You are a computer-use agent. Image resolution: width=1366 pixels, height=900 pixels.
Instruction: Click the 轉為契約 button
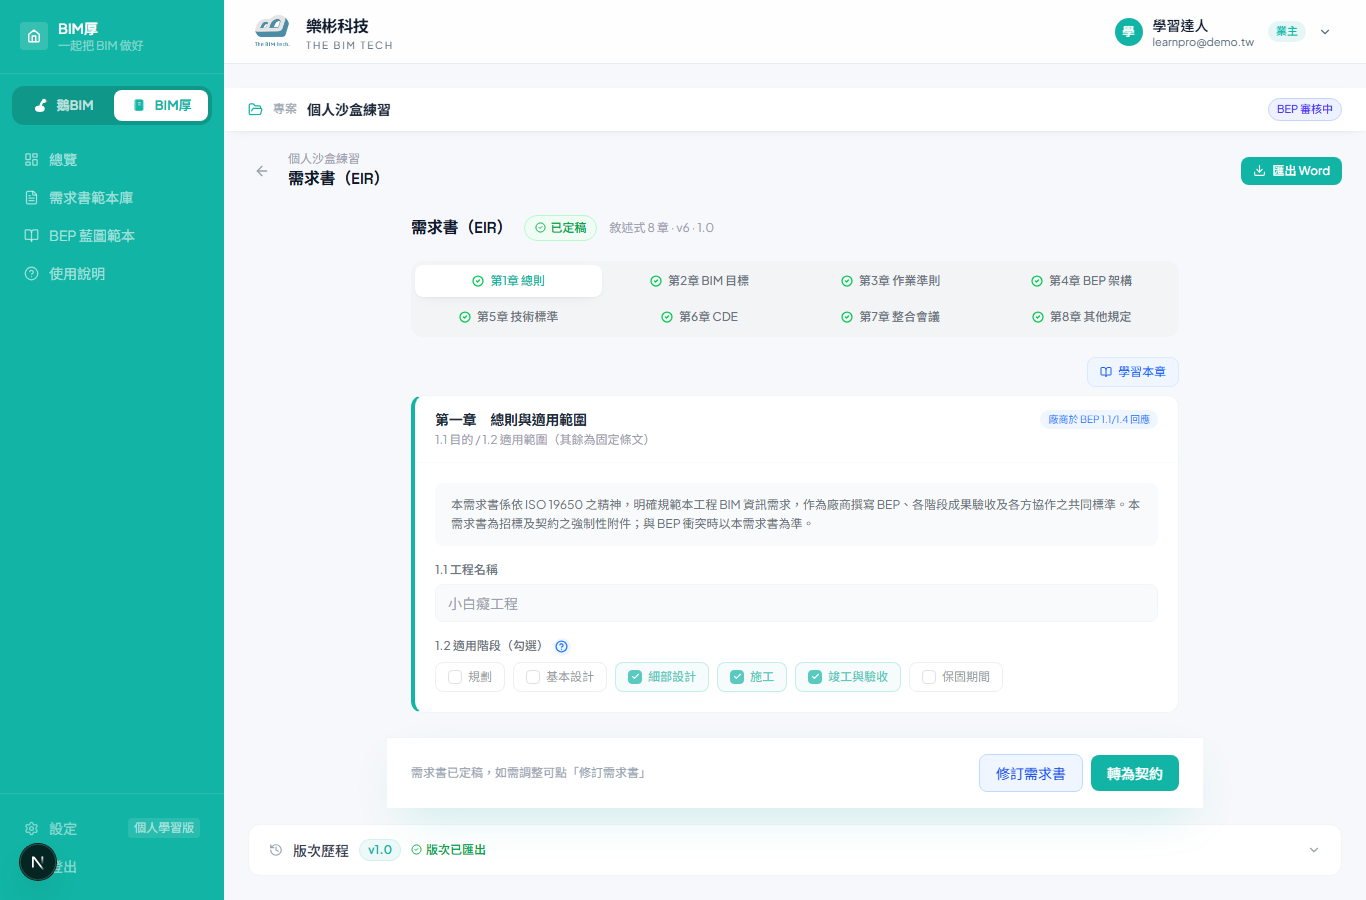(1135, 773)
